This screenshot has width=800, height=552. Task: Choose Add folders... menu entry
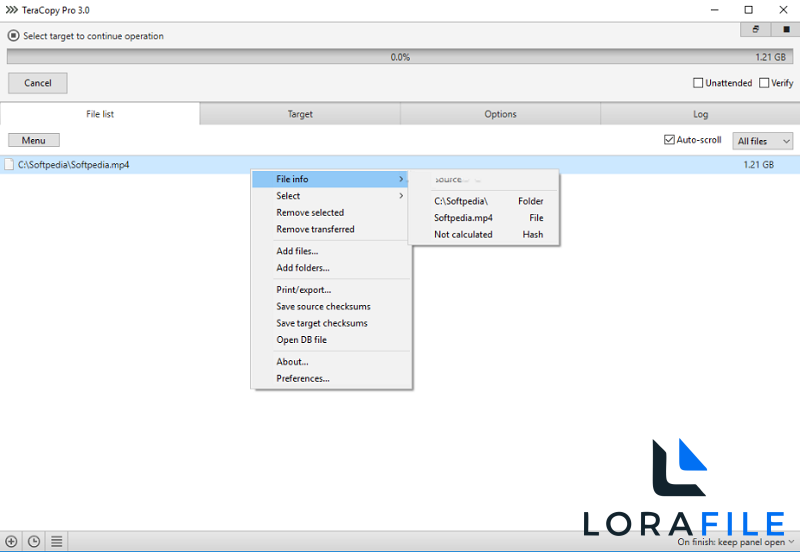(332, 268)
